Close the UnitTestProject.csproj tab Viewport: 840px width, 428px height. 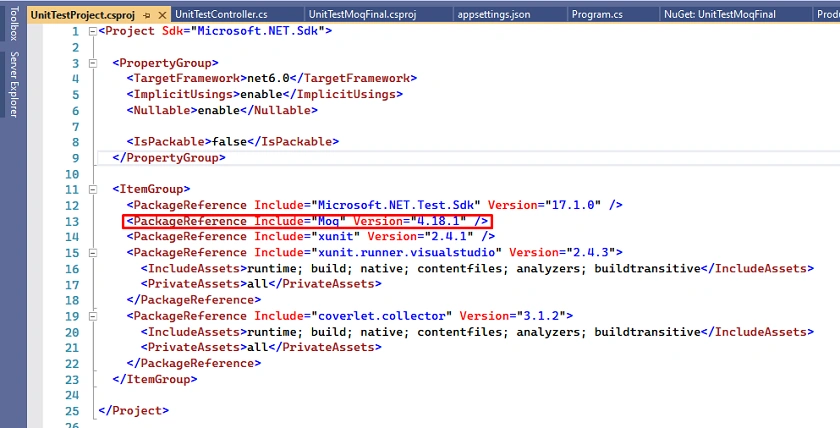162,15
